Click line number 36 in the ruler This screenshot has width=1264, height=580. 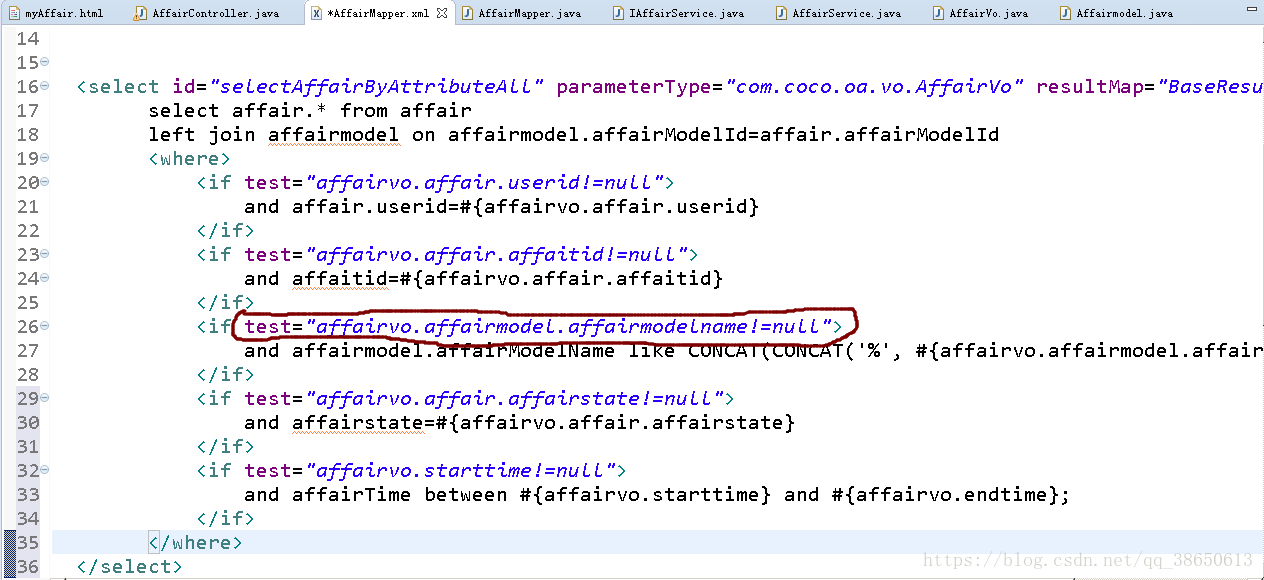(x=27, y=566)
